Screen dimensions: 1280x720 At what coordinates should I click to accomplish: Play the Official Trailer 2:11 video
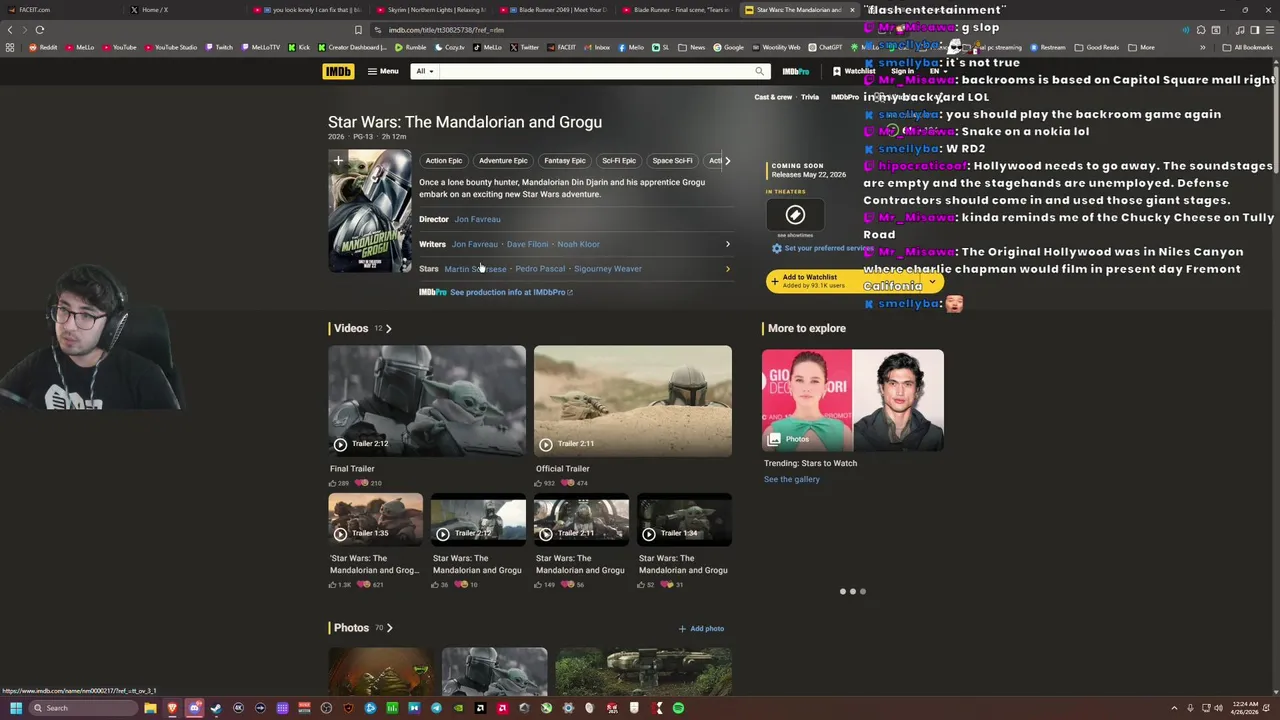coord(633,401)
